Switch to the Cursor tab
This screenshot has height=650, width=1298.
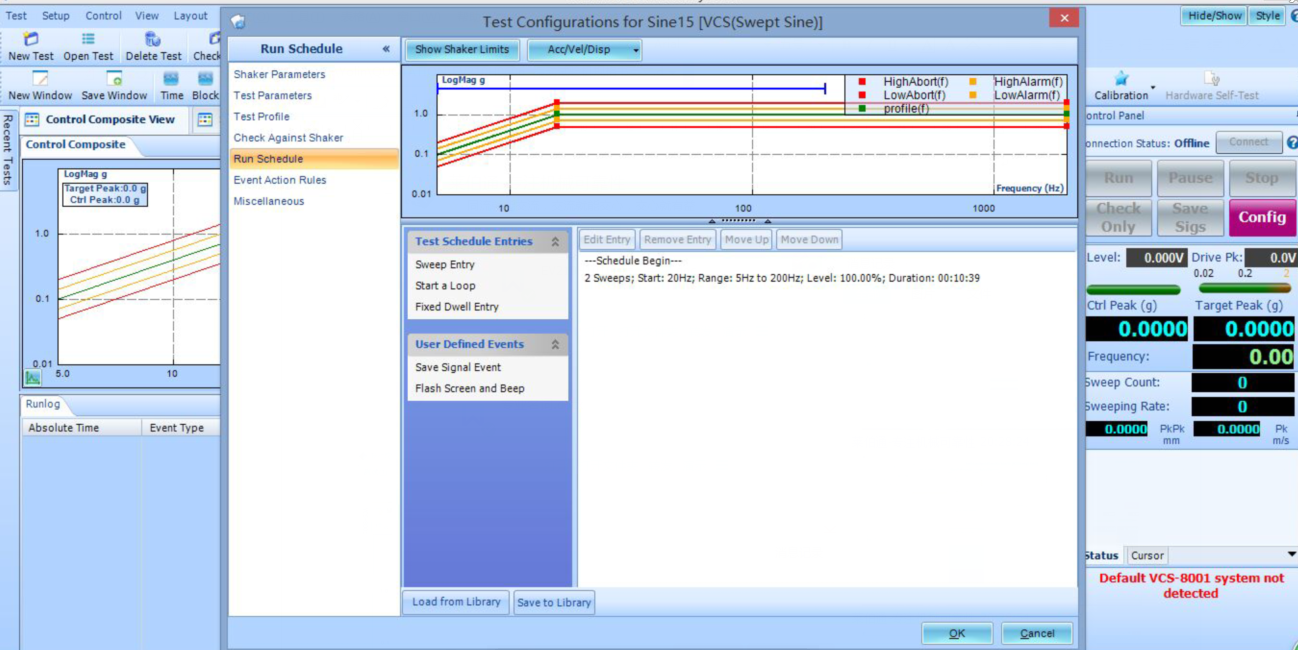1147,556
